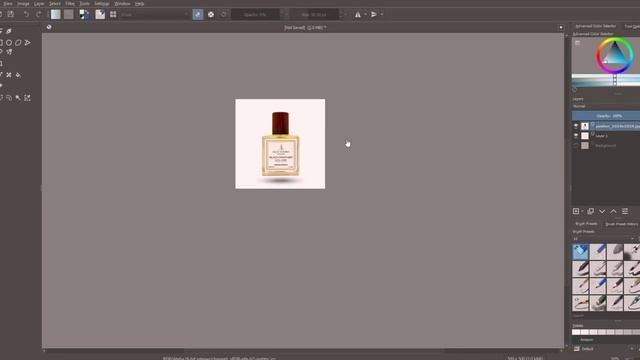The width and height of the screenshot is (640, 360).
Task: Click the layer Opacity 100% slider
Action: 606,116
